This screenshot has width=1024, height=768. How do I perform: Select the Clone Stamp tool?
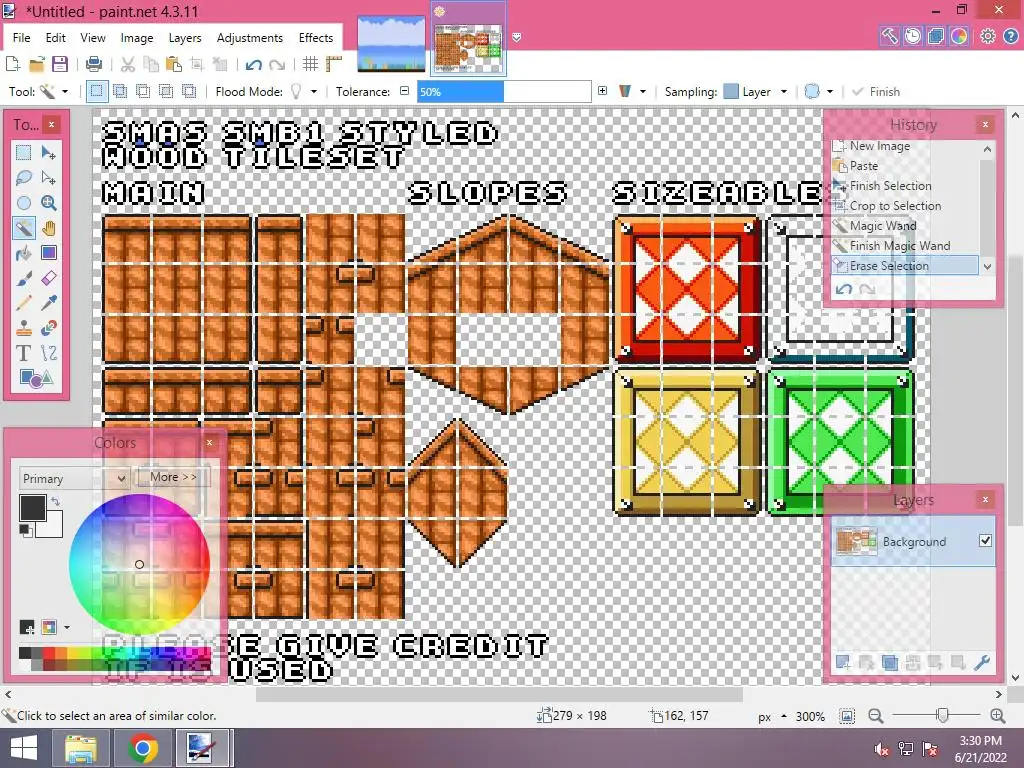(x=24, y=328)
